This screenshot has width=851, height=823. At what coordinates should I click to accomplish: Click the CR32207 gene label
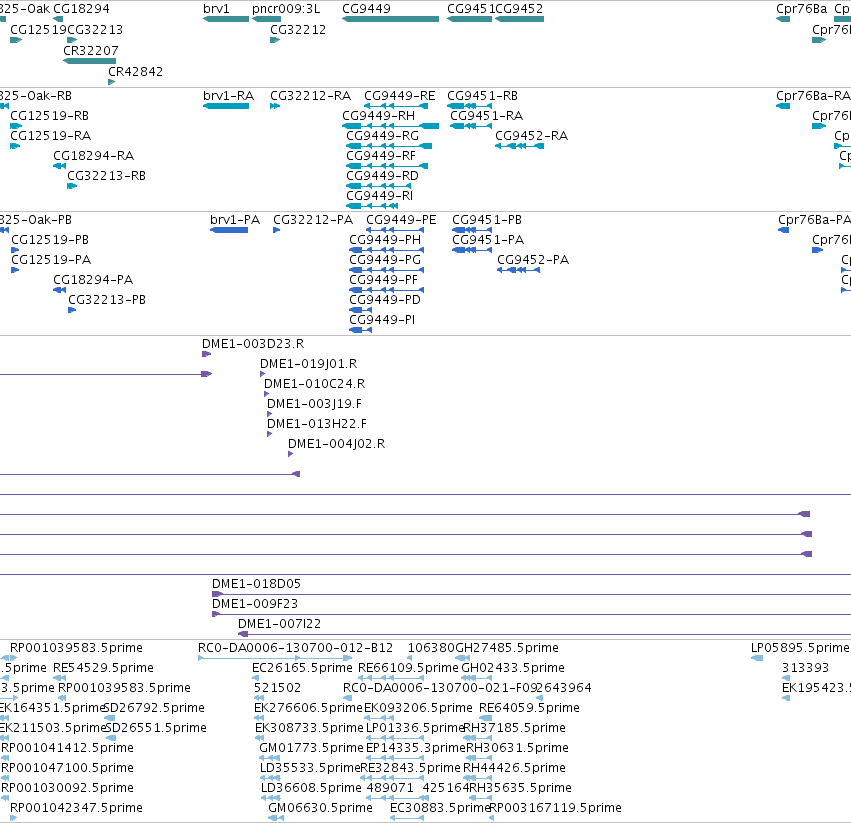91,50
